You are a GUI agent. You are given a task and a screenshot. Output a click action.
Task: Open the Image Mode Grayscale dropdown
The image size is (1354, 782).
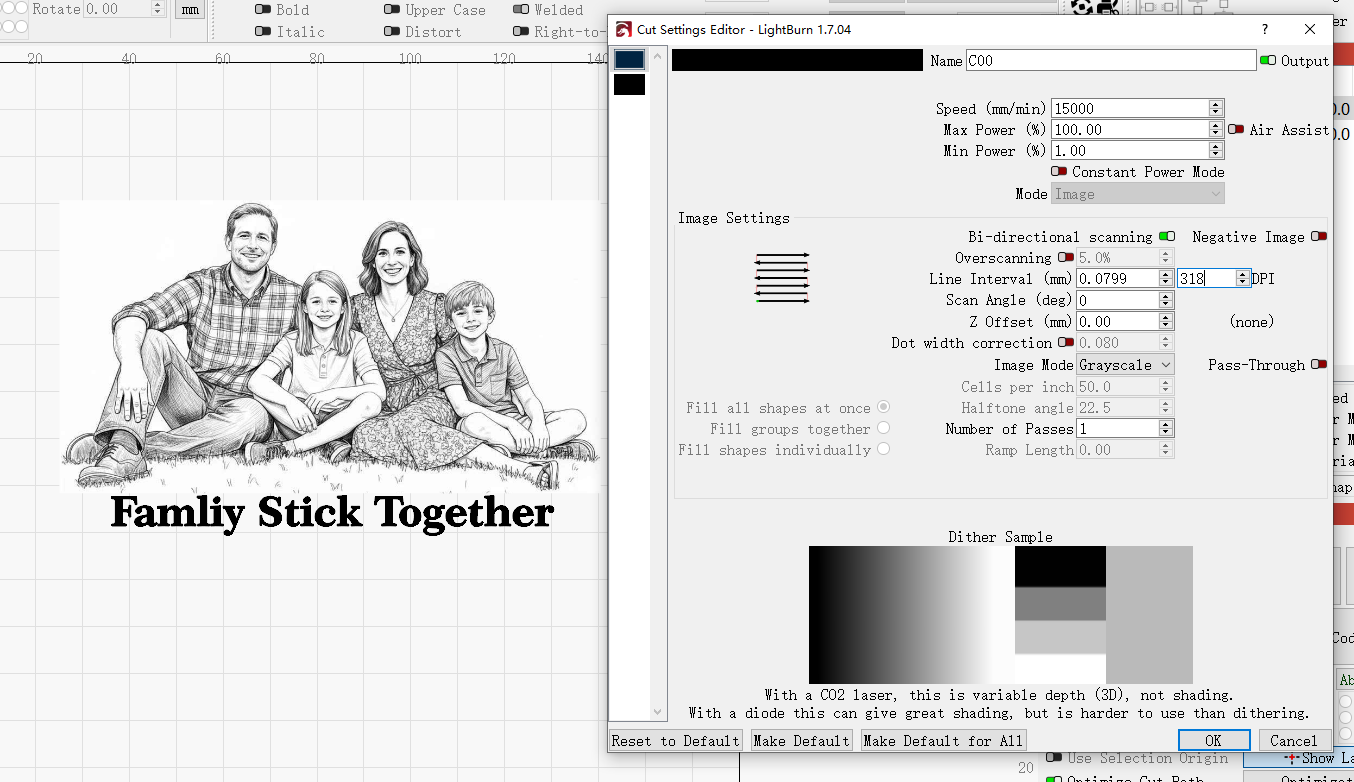coord(1125,365)
